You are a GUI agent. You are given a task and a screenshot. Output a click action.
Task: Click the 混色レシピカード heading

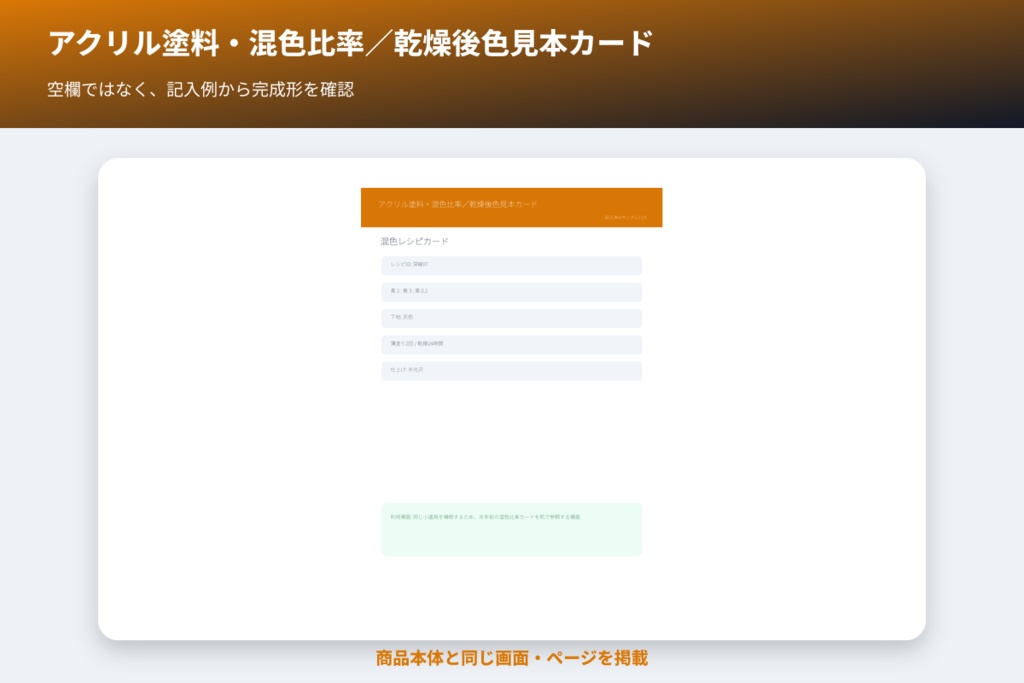[414, 241]
